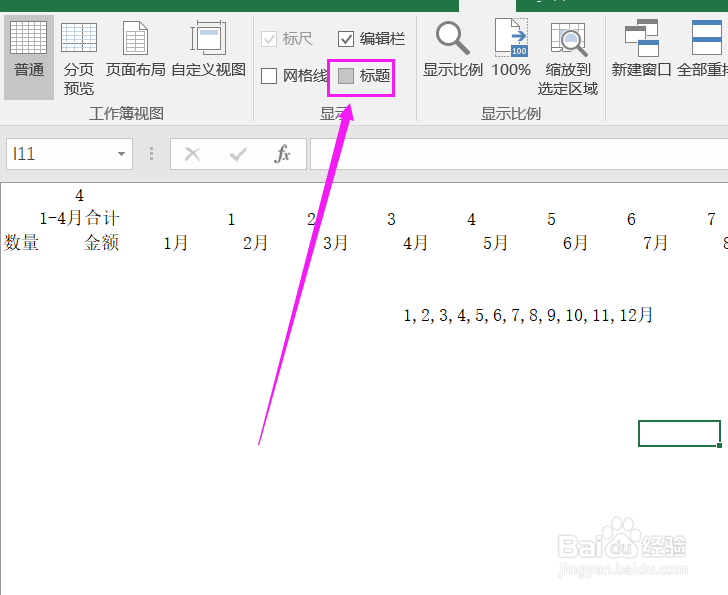Open the Zoom (显示比例) dialog
Image resolution: width=728 pixels, height=595 pixels.
453,49
